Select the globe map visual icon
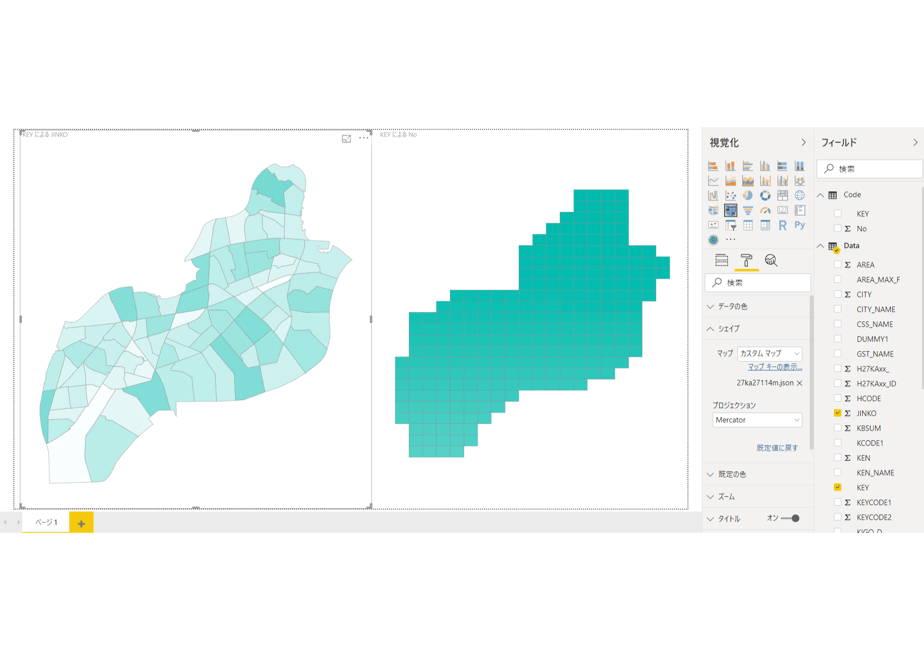The image size is (924, 660). [x=800, y=195]
